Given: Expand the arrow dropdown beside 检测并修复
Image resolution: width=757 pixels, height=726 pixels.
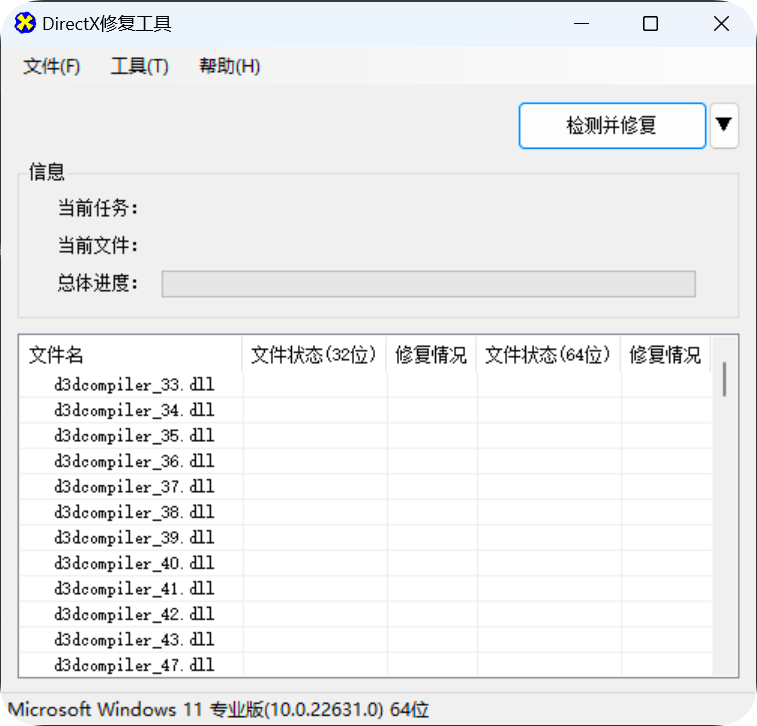Looking at the screenshot, I should point(724,126).
